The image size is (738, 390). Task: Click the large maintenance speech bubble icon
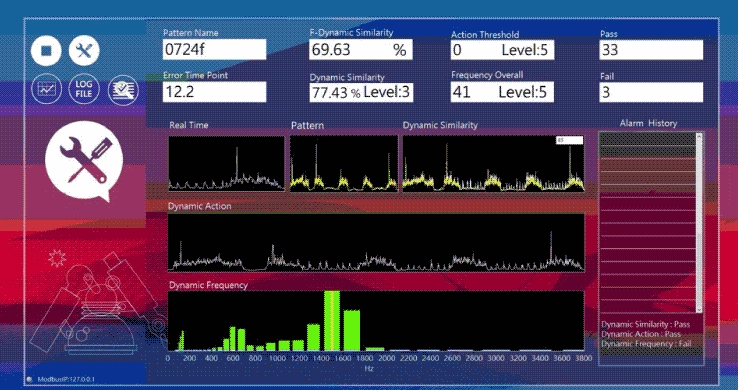coord(84,161)
